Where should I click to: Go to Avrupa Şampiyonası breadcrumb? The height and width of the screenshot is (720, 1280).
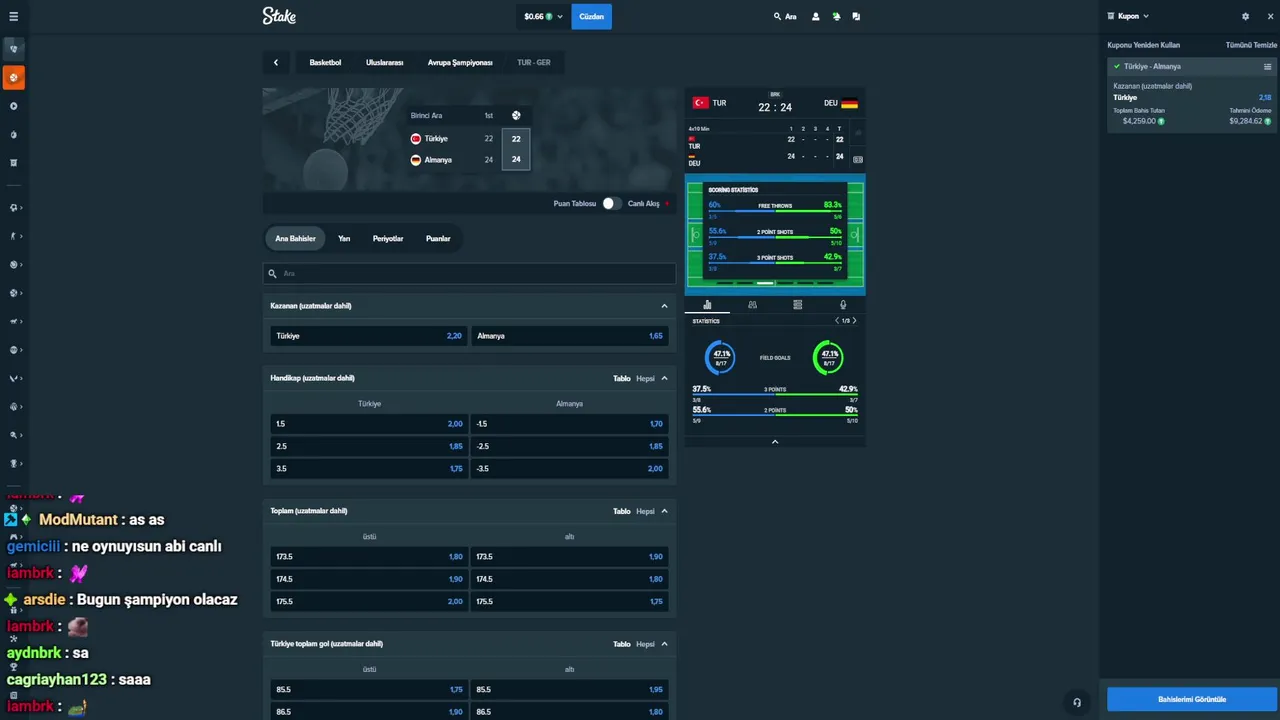click(460, 62)
